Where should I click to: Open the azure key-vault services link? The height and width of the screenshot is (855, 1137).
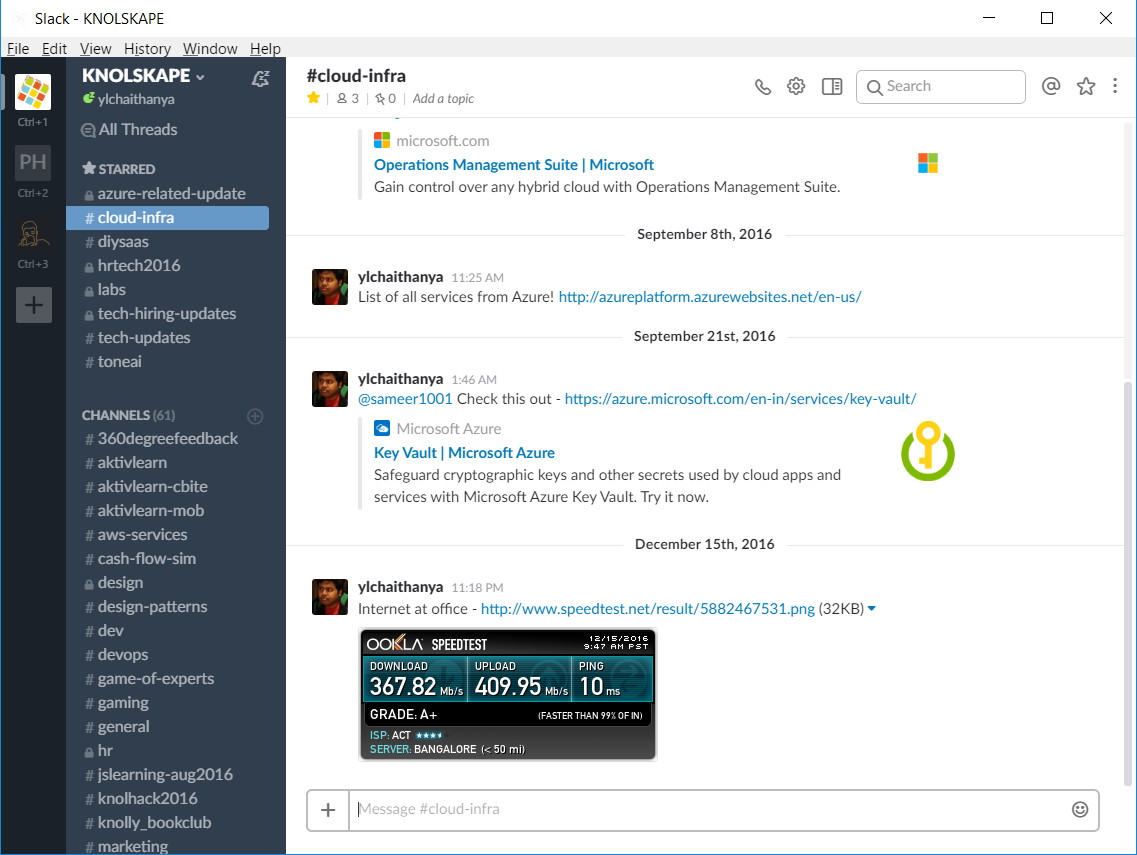click(740, 399)
